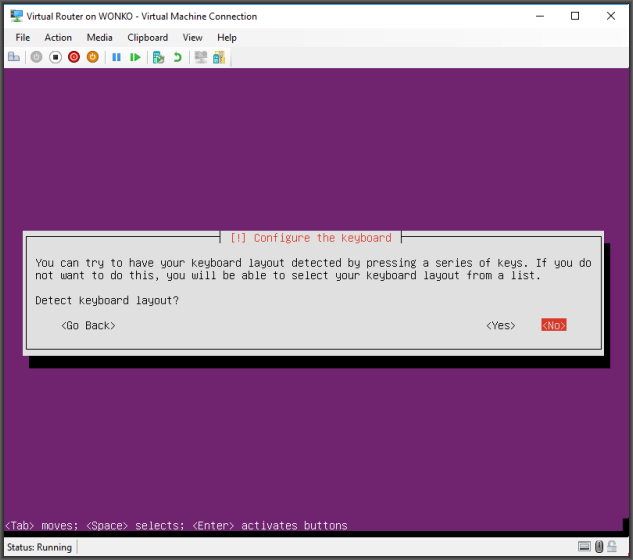The image size is (633, 560).
Task: Create a checkpoint using toolbar icon
Action: (159, 57)
